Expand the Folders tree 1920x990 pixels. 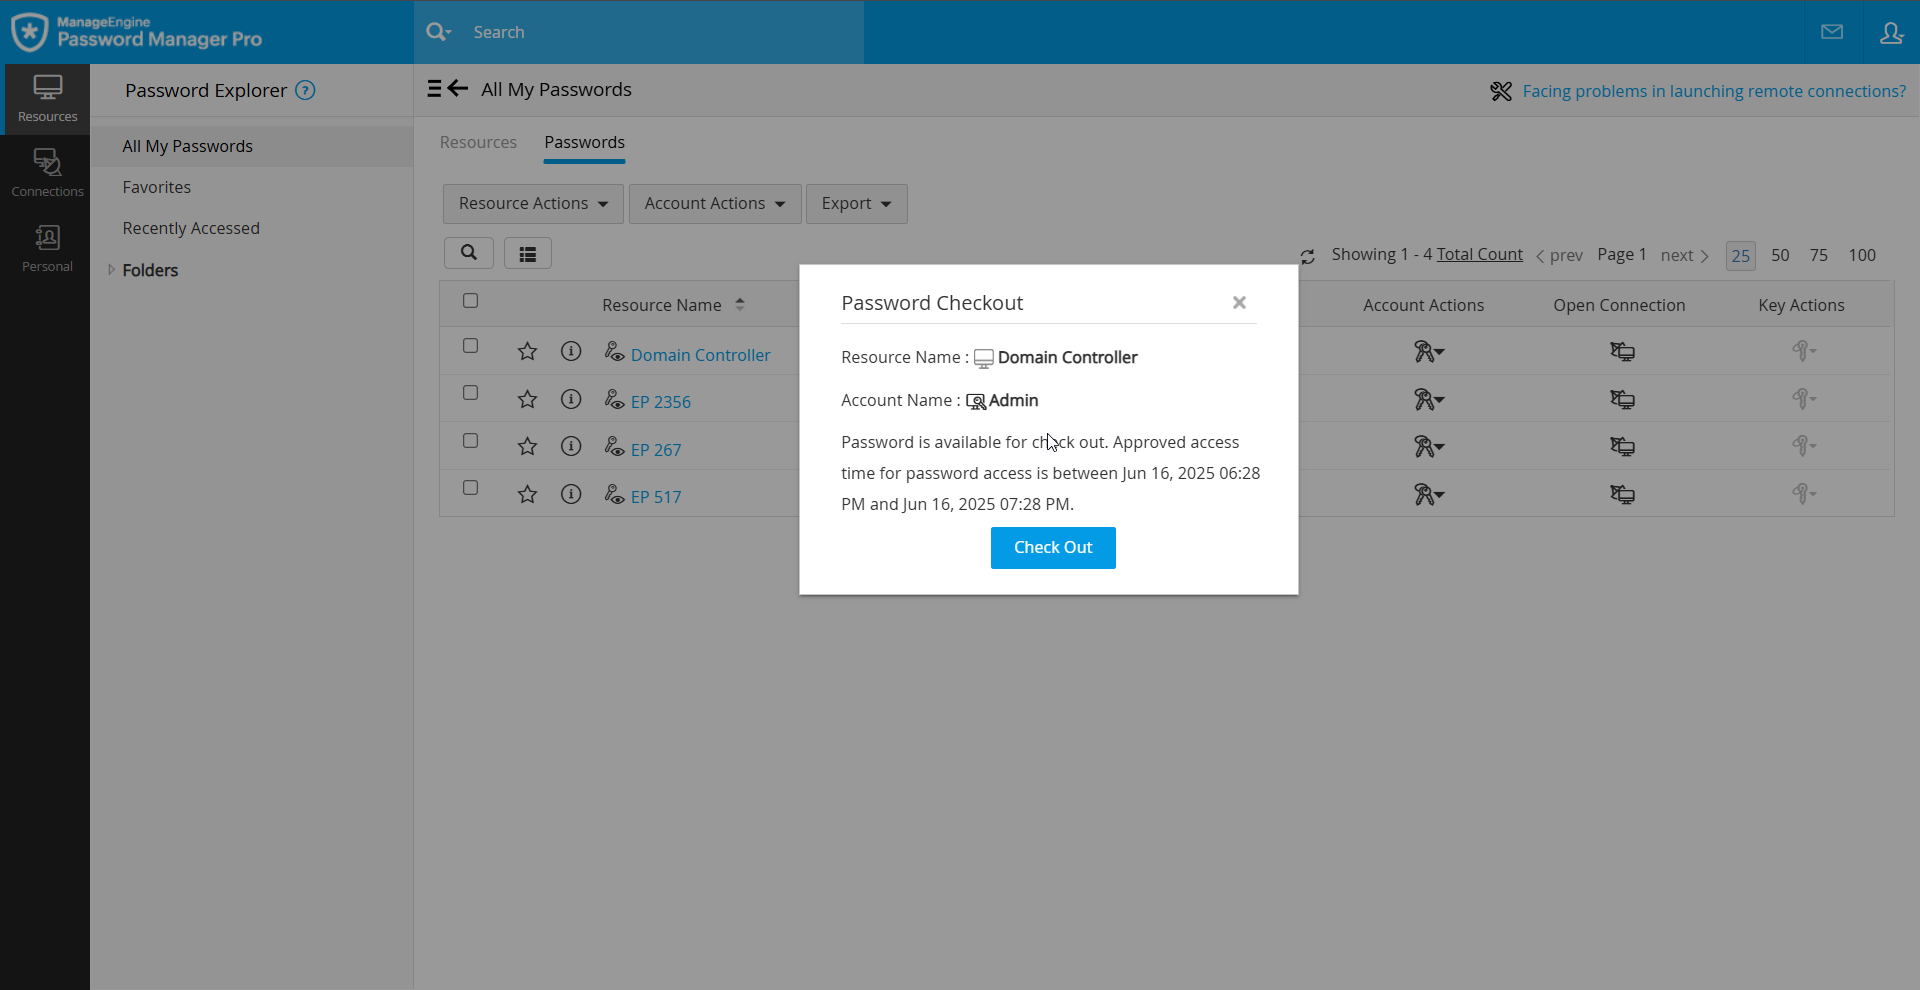point(111,270)
